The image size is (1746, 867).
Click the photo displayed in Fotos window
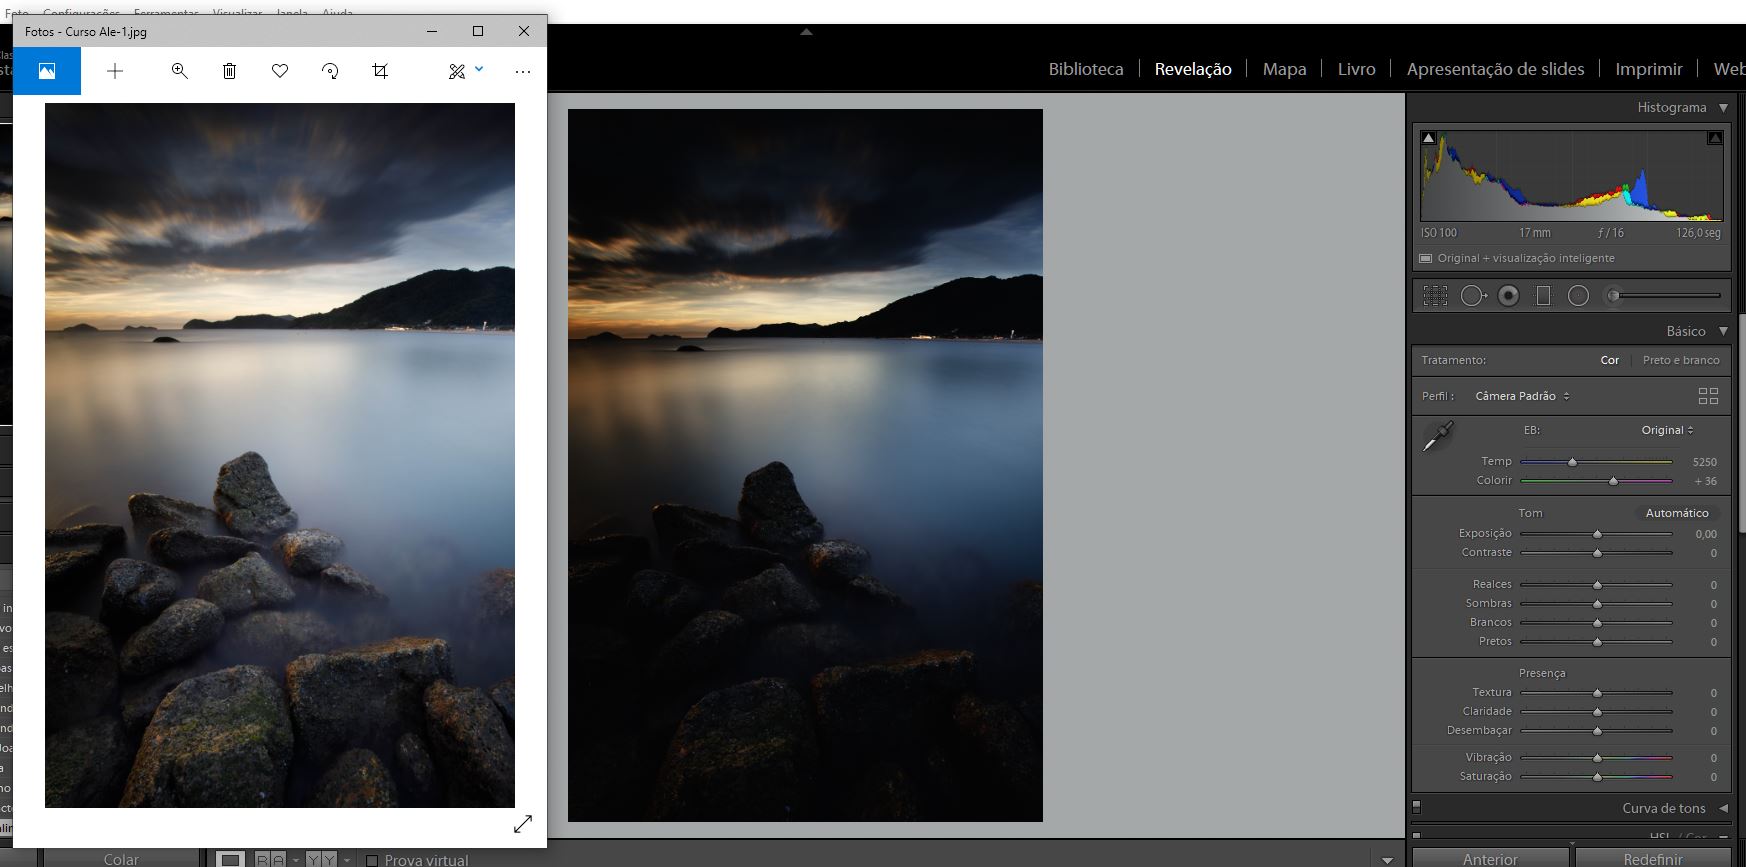click(x=280, y=455)
